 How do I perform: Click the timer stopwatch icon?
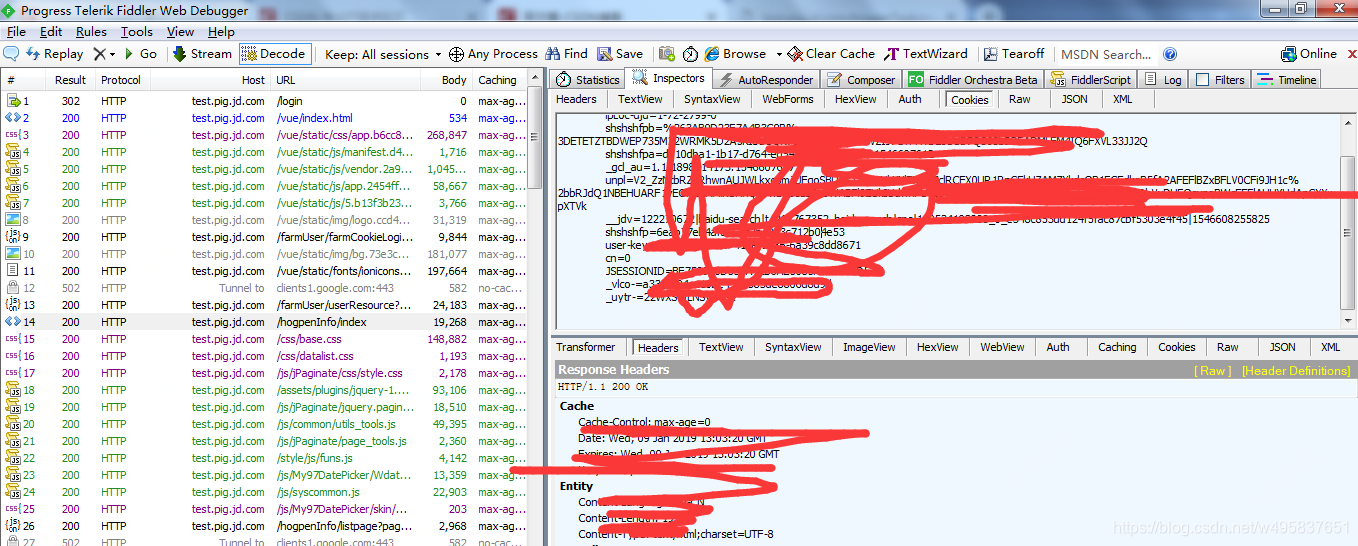[690, 54]
